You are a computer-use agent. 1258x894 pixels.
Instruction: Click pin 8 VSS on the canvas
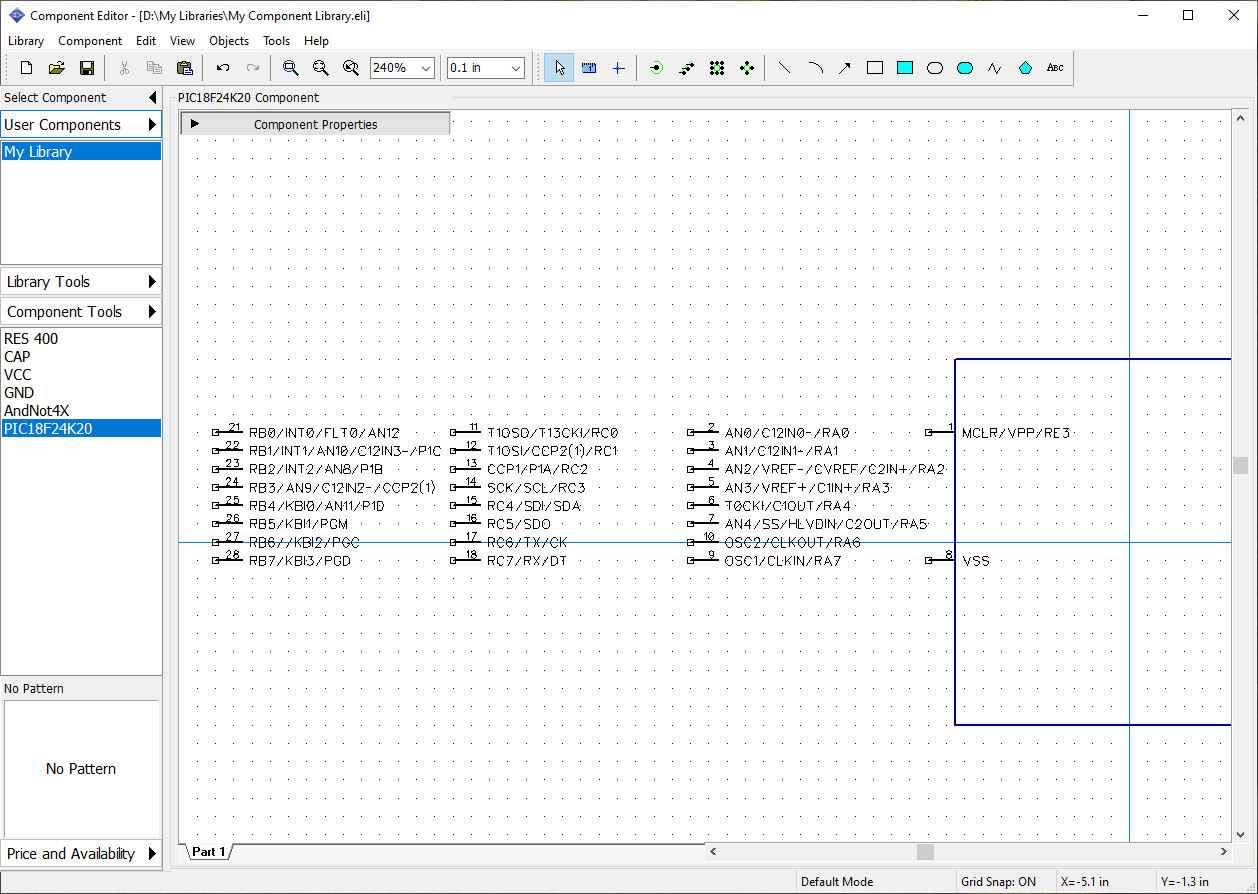957,560
